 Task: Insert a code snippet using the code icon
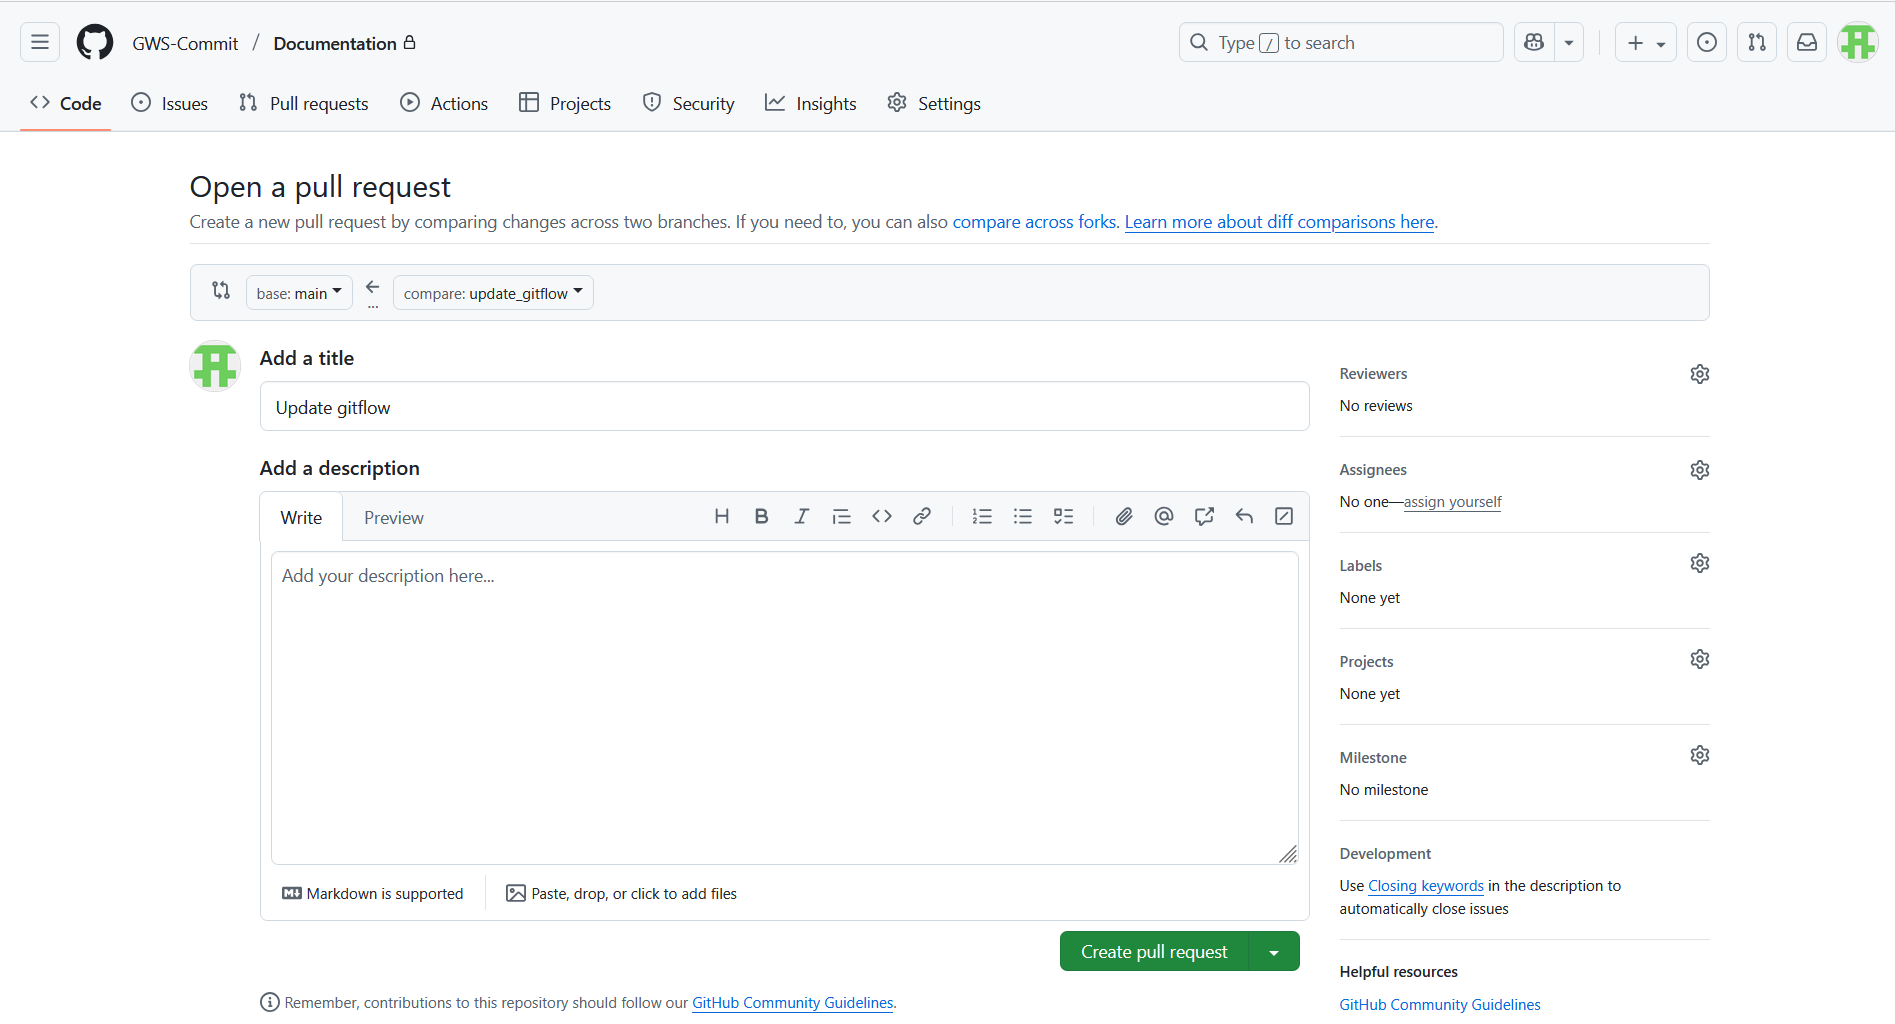click(x=881, y=516)
